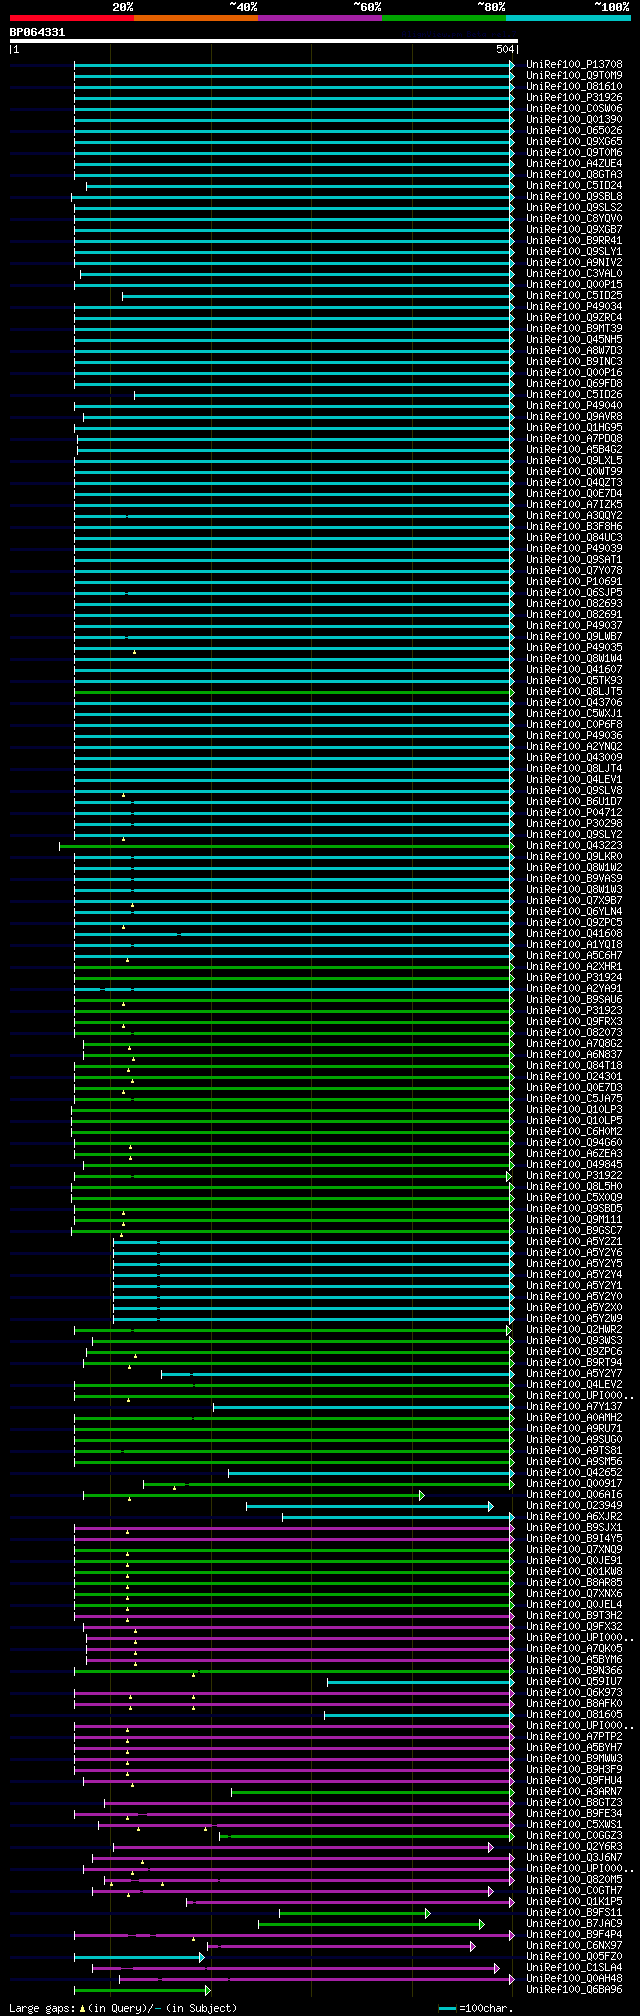
Task: Select label UniRef100_B9FS11
Action: coord(574,1913)
